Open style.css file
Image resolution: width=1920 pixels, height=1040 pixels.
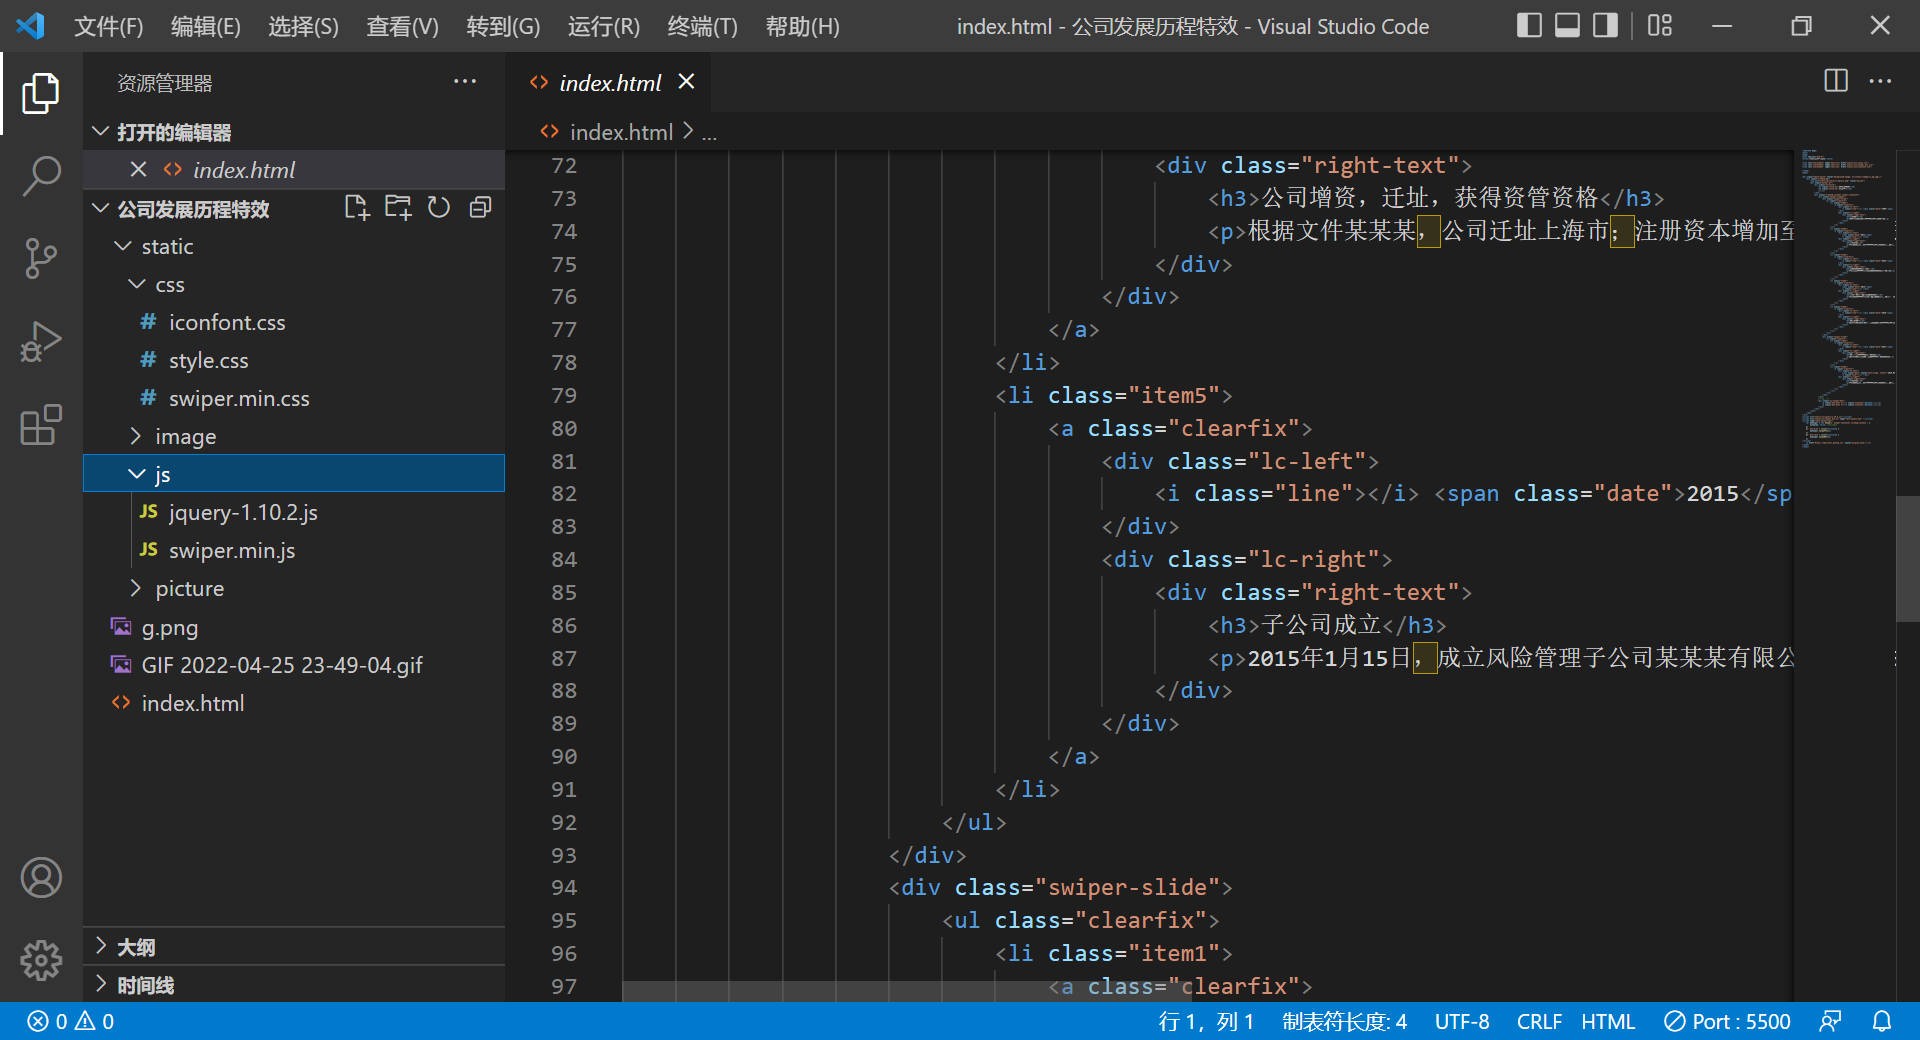pos(294,360)
